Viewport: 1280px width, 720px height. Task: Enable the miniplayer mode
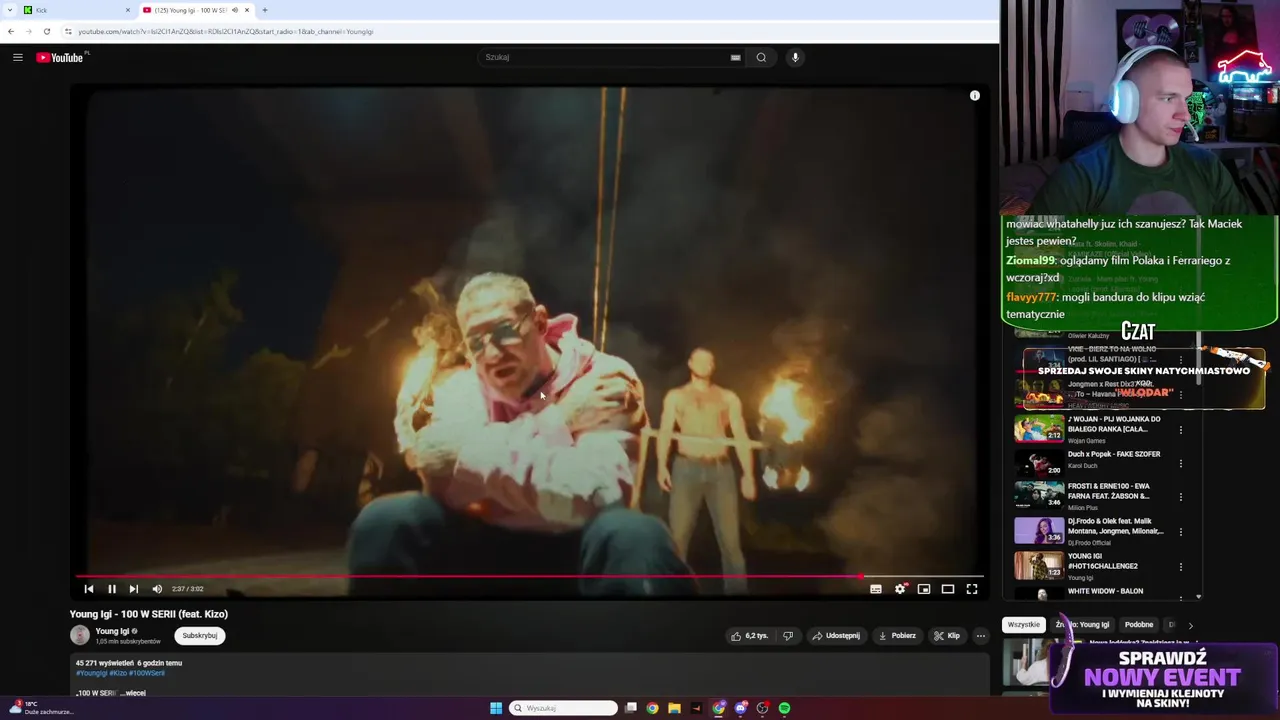click(x=924, y=589)
